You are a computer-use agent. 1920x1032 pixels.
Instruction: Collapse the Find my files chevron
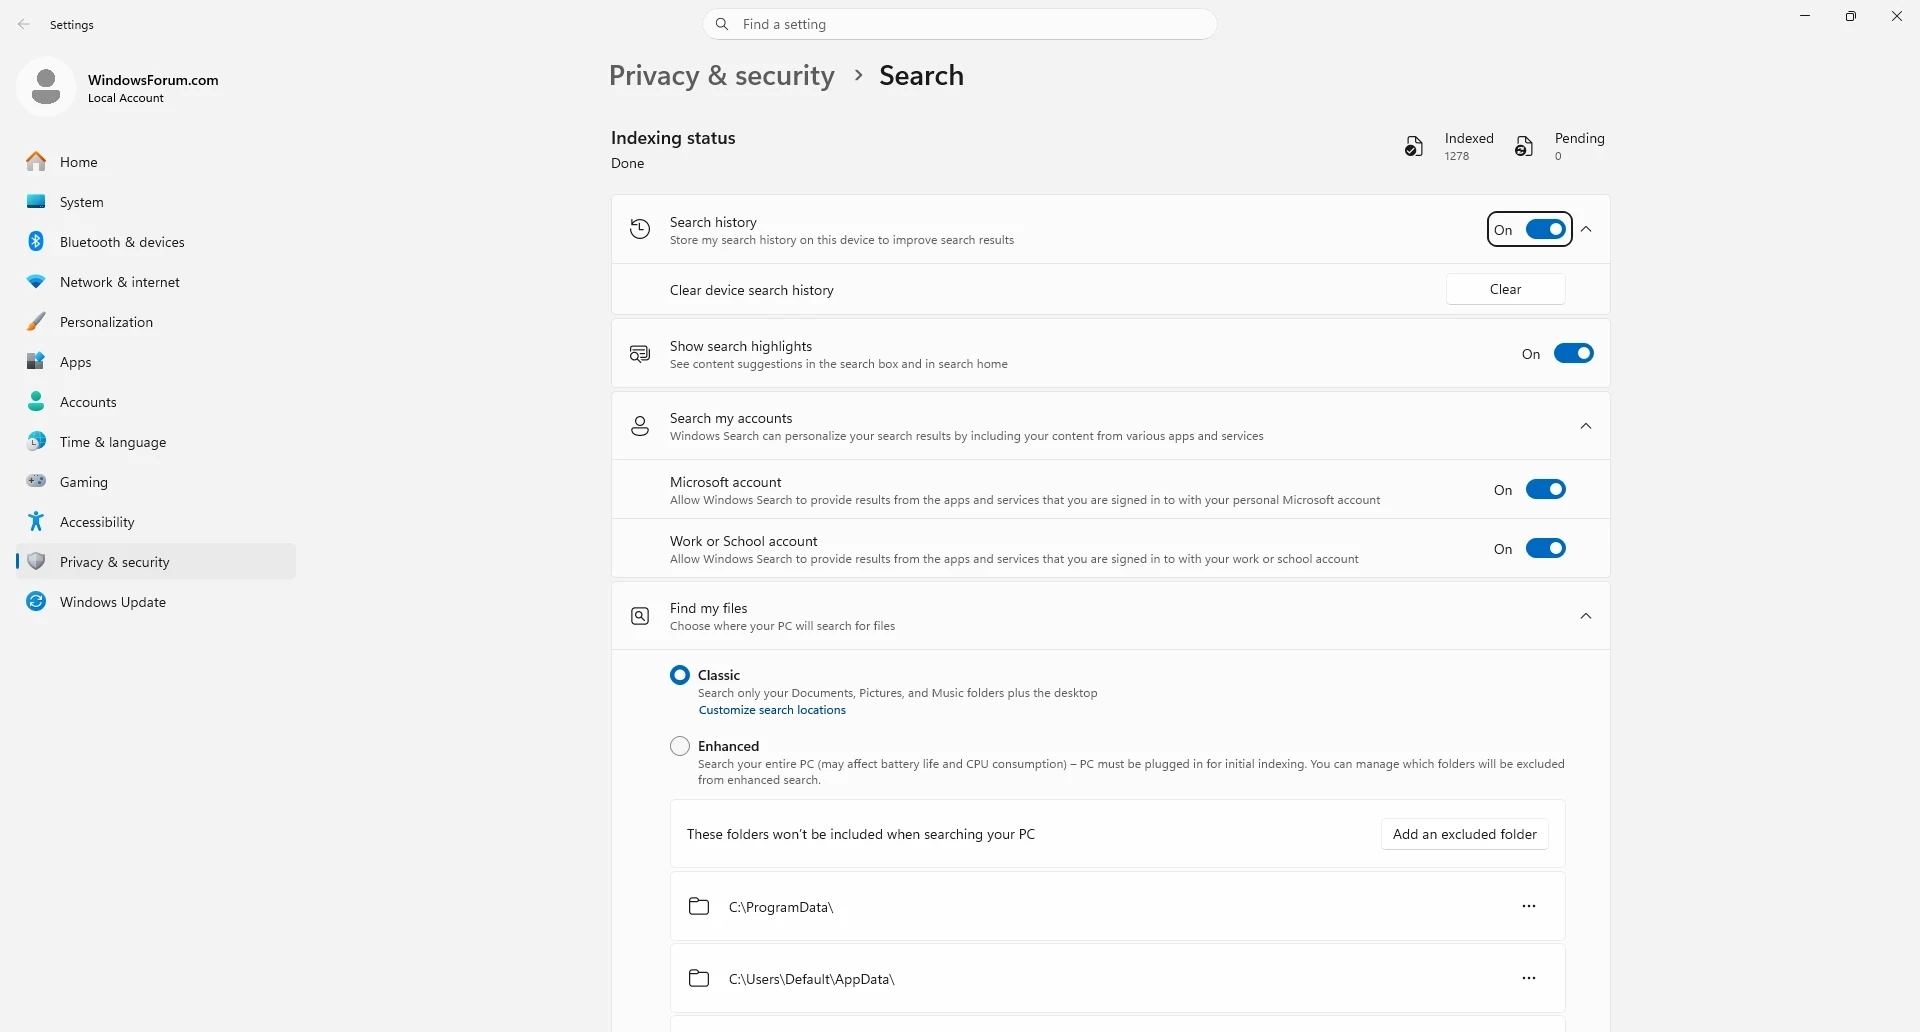(x=1586, y=616)
